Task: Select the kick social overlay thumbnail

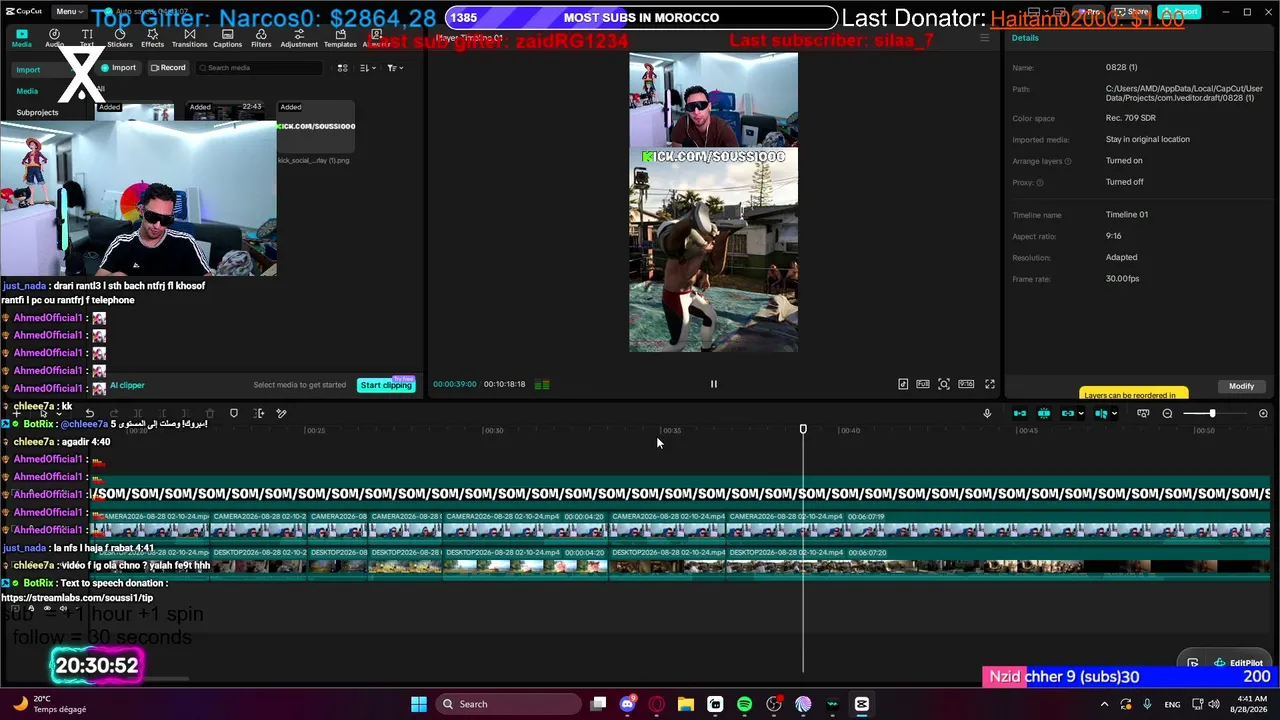Action: (316, 126)
